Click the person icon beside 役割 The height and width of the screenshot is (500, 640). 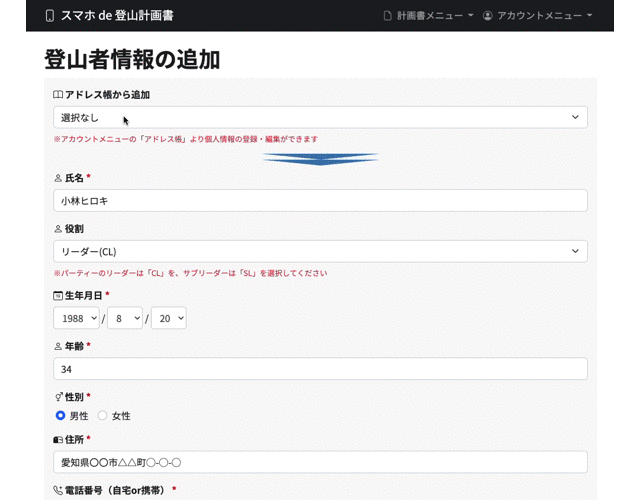point(58,229)
